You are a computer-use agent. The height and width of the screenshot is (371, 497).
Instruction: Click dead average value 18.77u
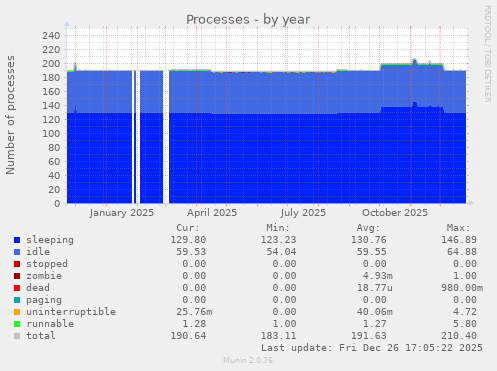pyautogui.click(x=374, y=288)
